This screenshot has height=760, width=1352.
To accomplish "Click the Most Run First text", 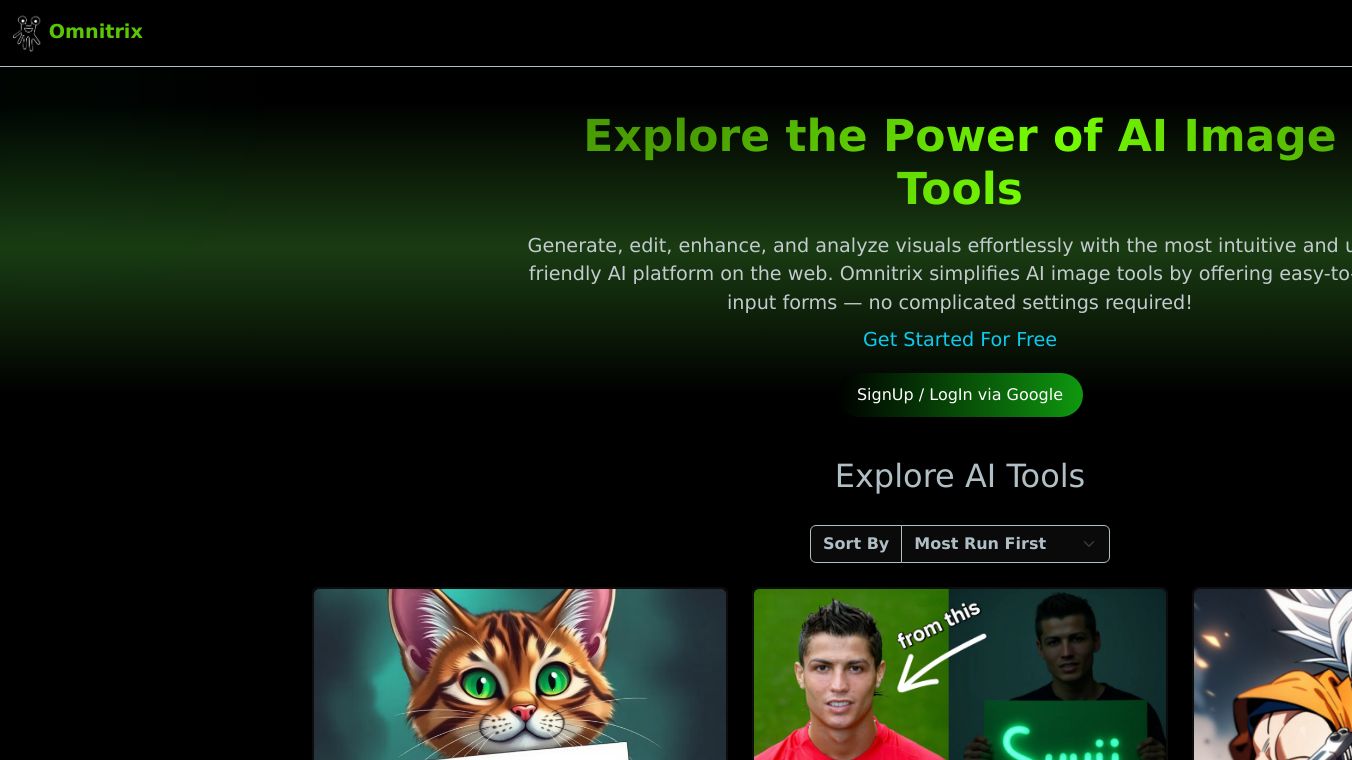I will [x=980, y=544].
